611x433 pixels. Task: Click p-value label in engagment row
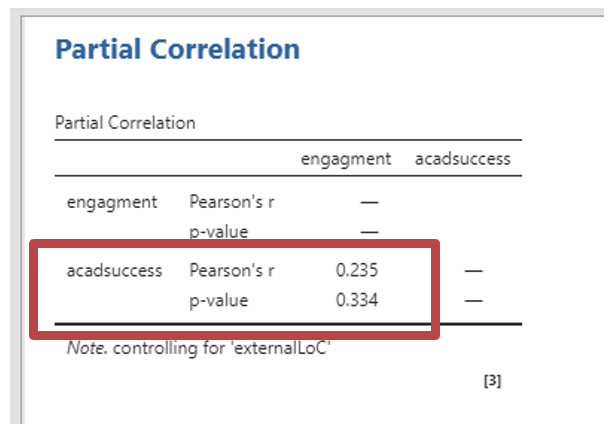click(x=218, y=231)
